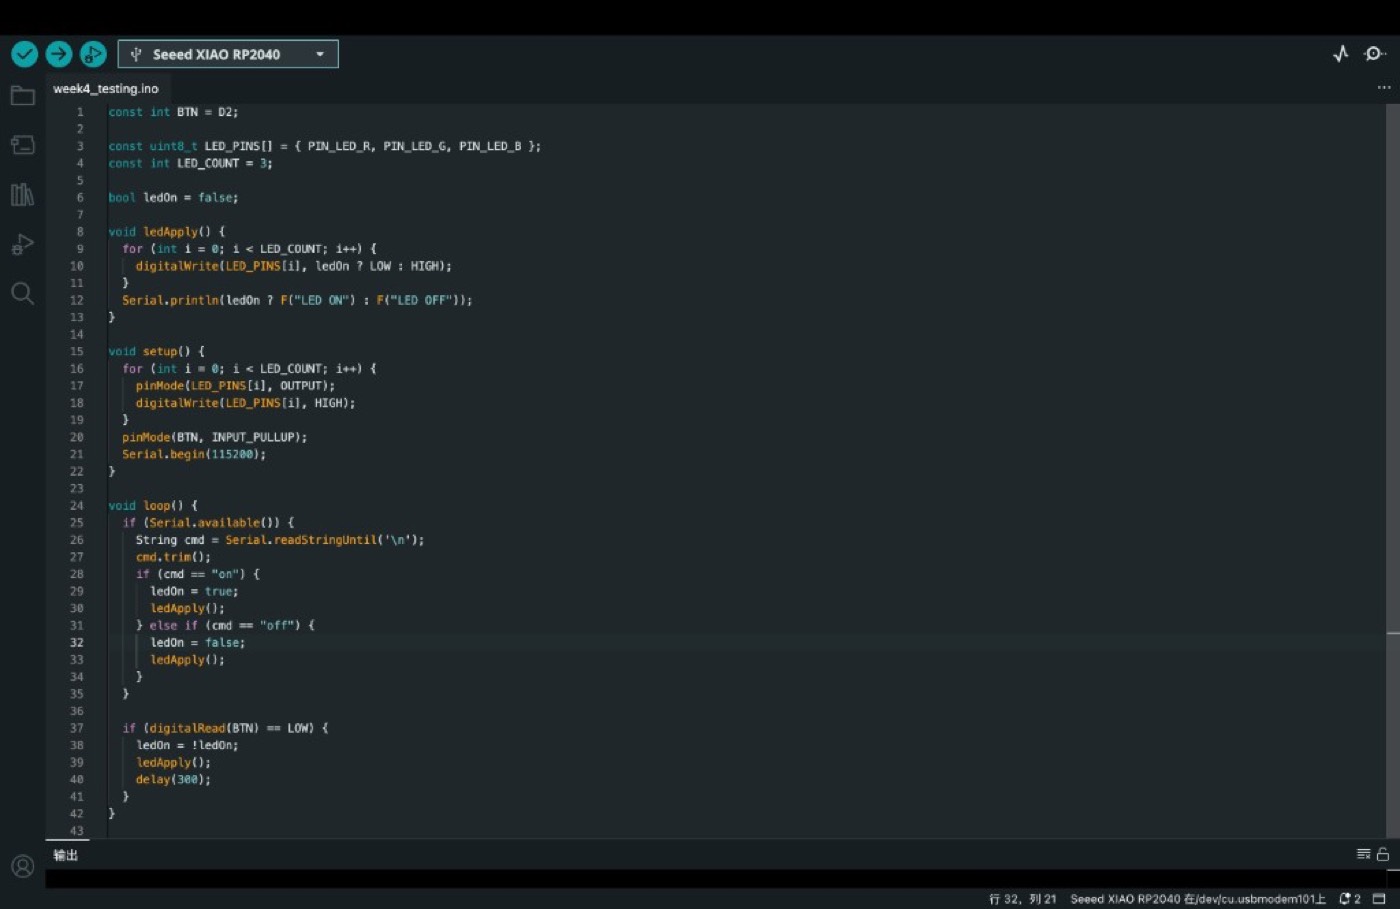Click 'if (digitalRead(BTN) == LOW)' line
This screenshot has width=1400, height=909.
coord(225,728)
